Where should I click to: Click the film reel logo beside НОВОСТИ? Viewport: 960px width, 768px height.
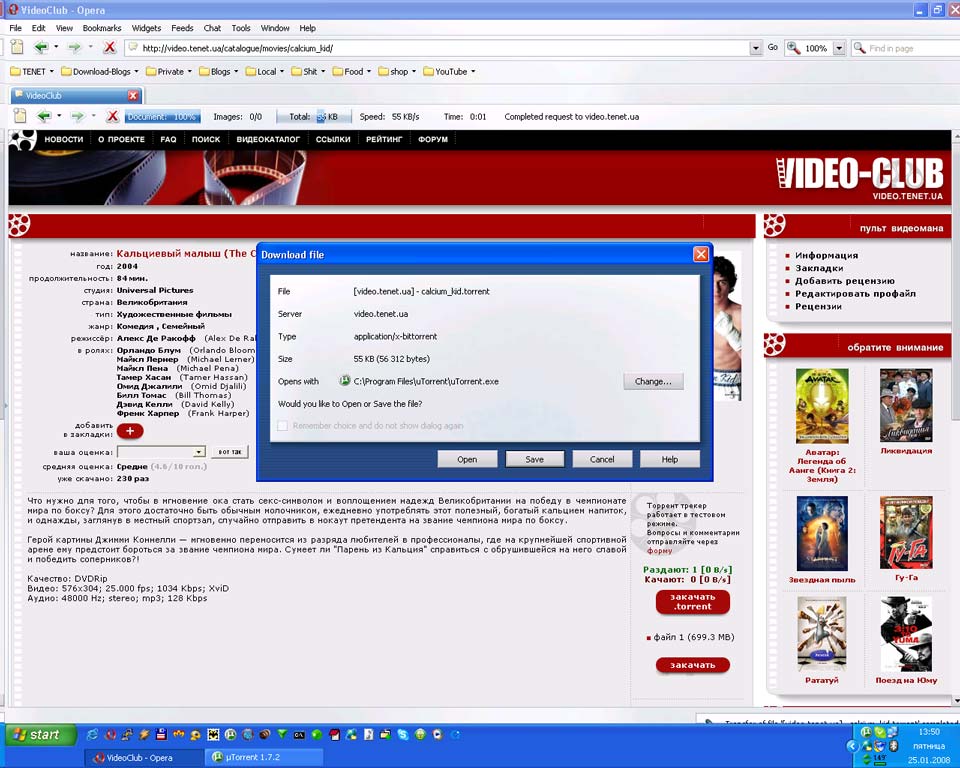[x=23, y=140]
